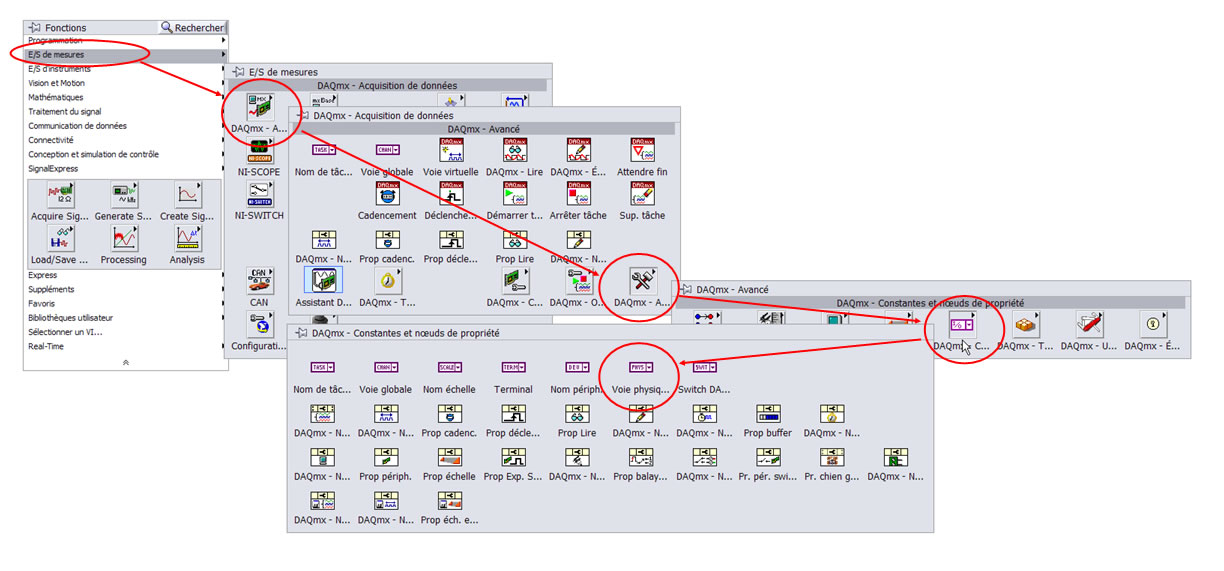Viewport: 1224px width, 571px height.
Task: Expand the Express category
Action: 126,275
